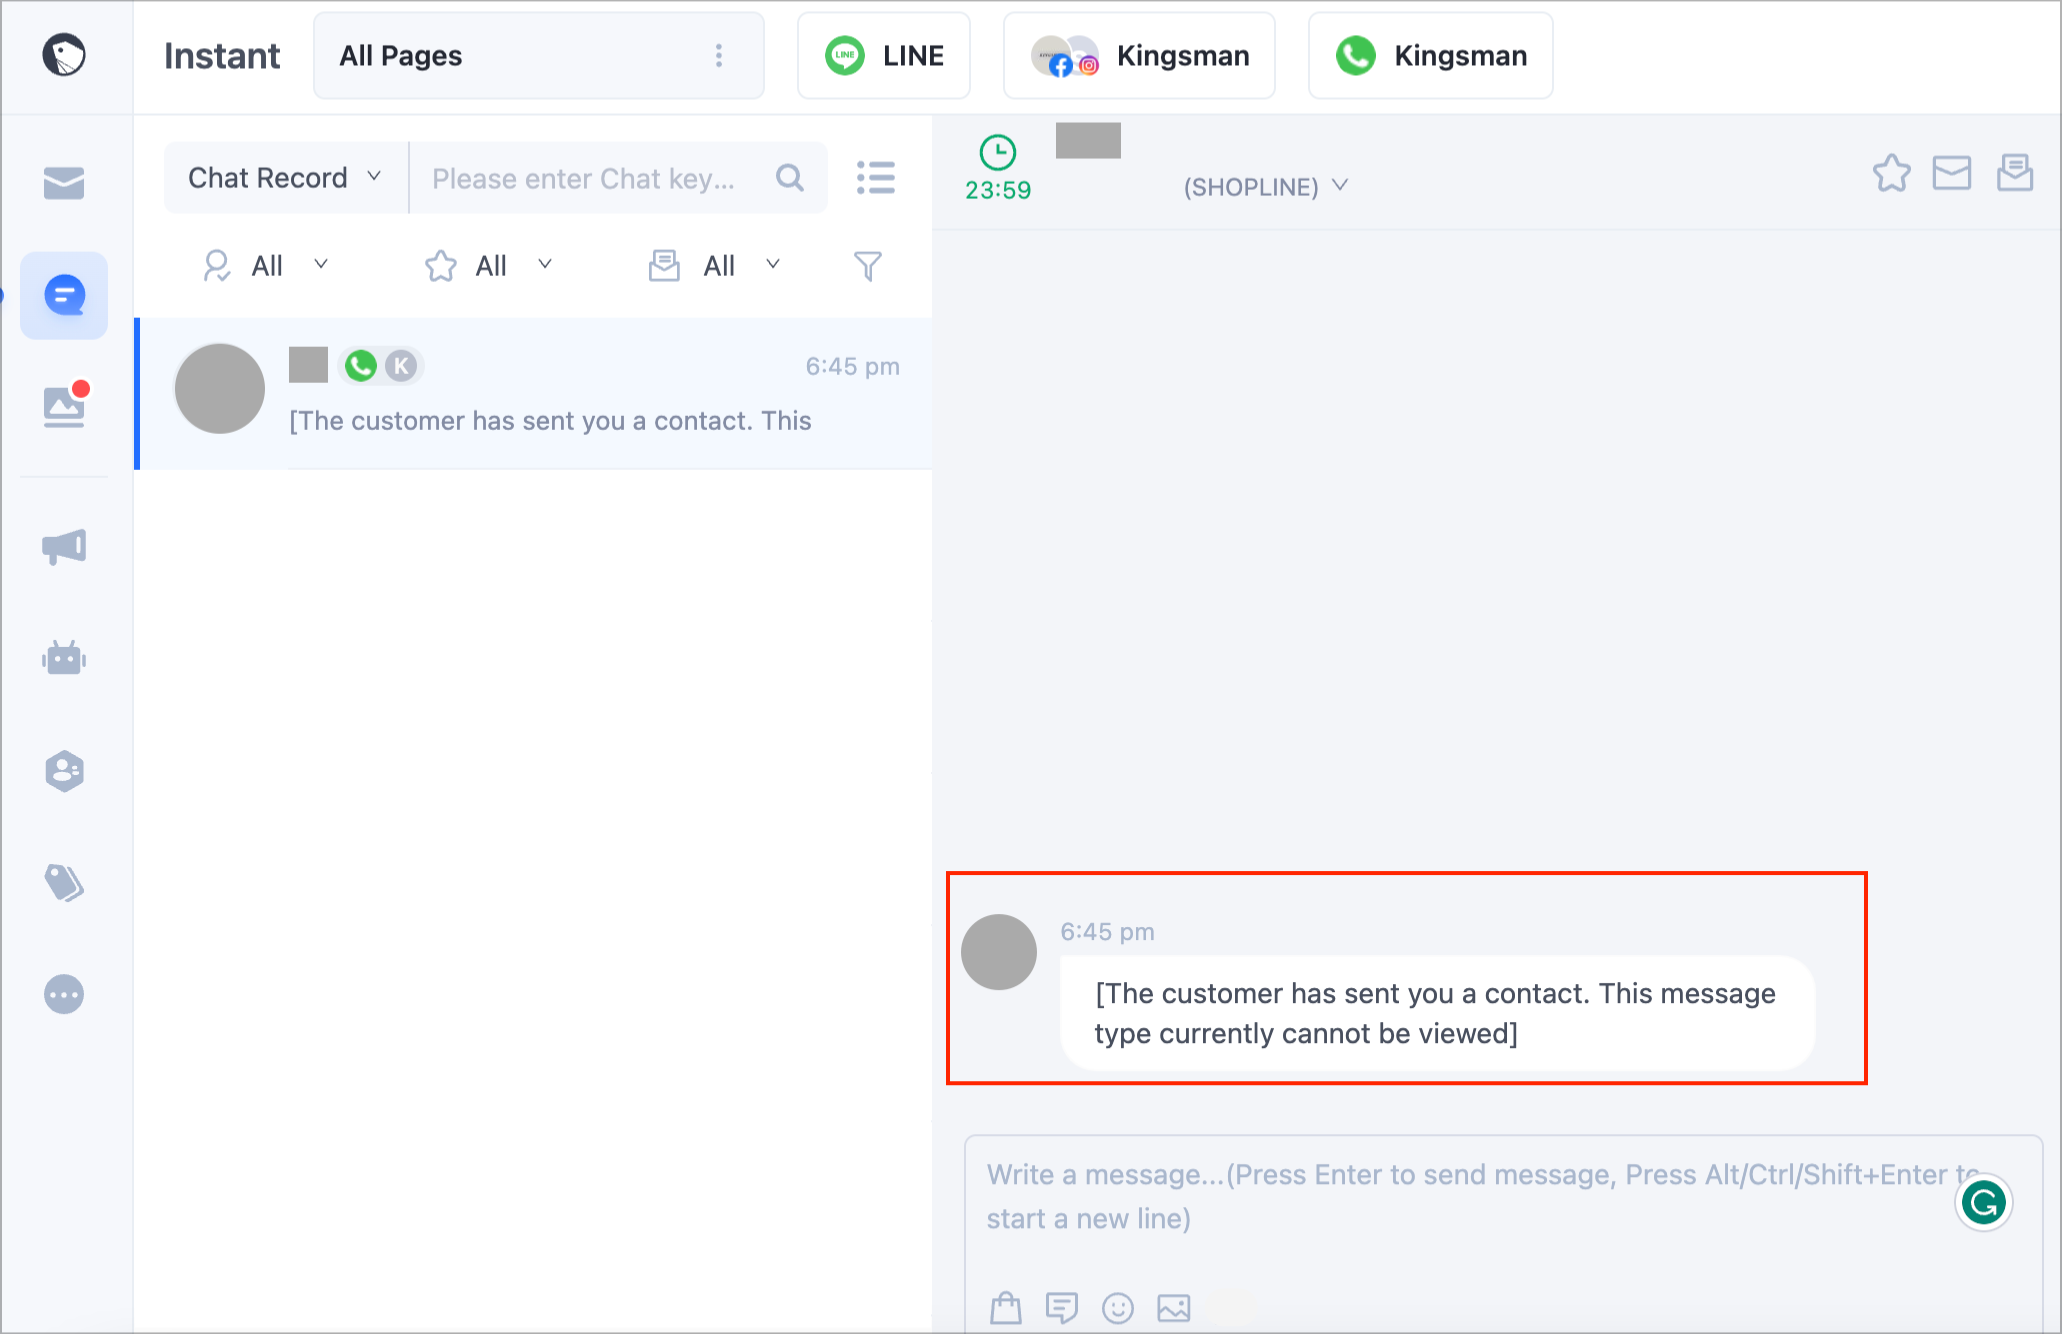Click the bird logo in the sidebar

(x=64, y=55)
